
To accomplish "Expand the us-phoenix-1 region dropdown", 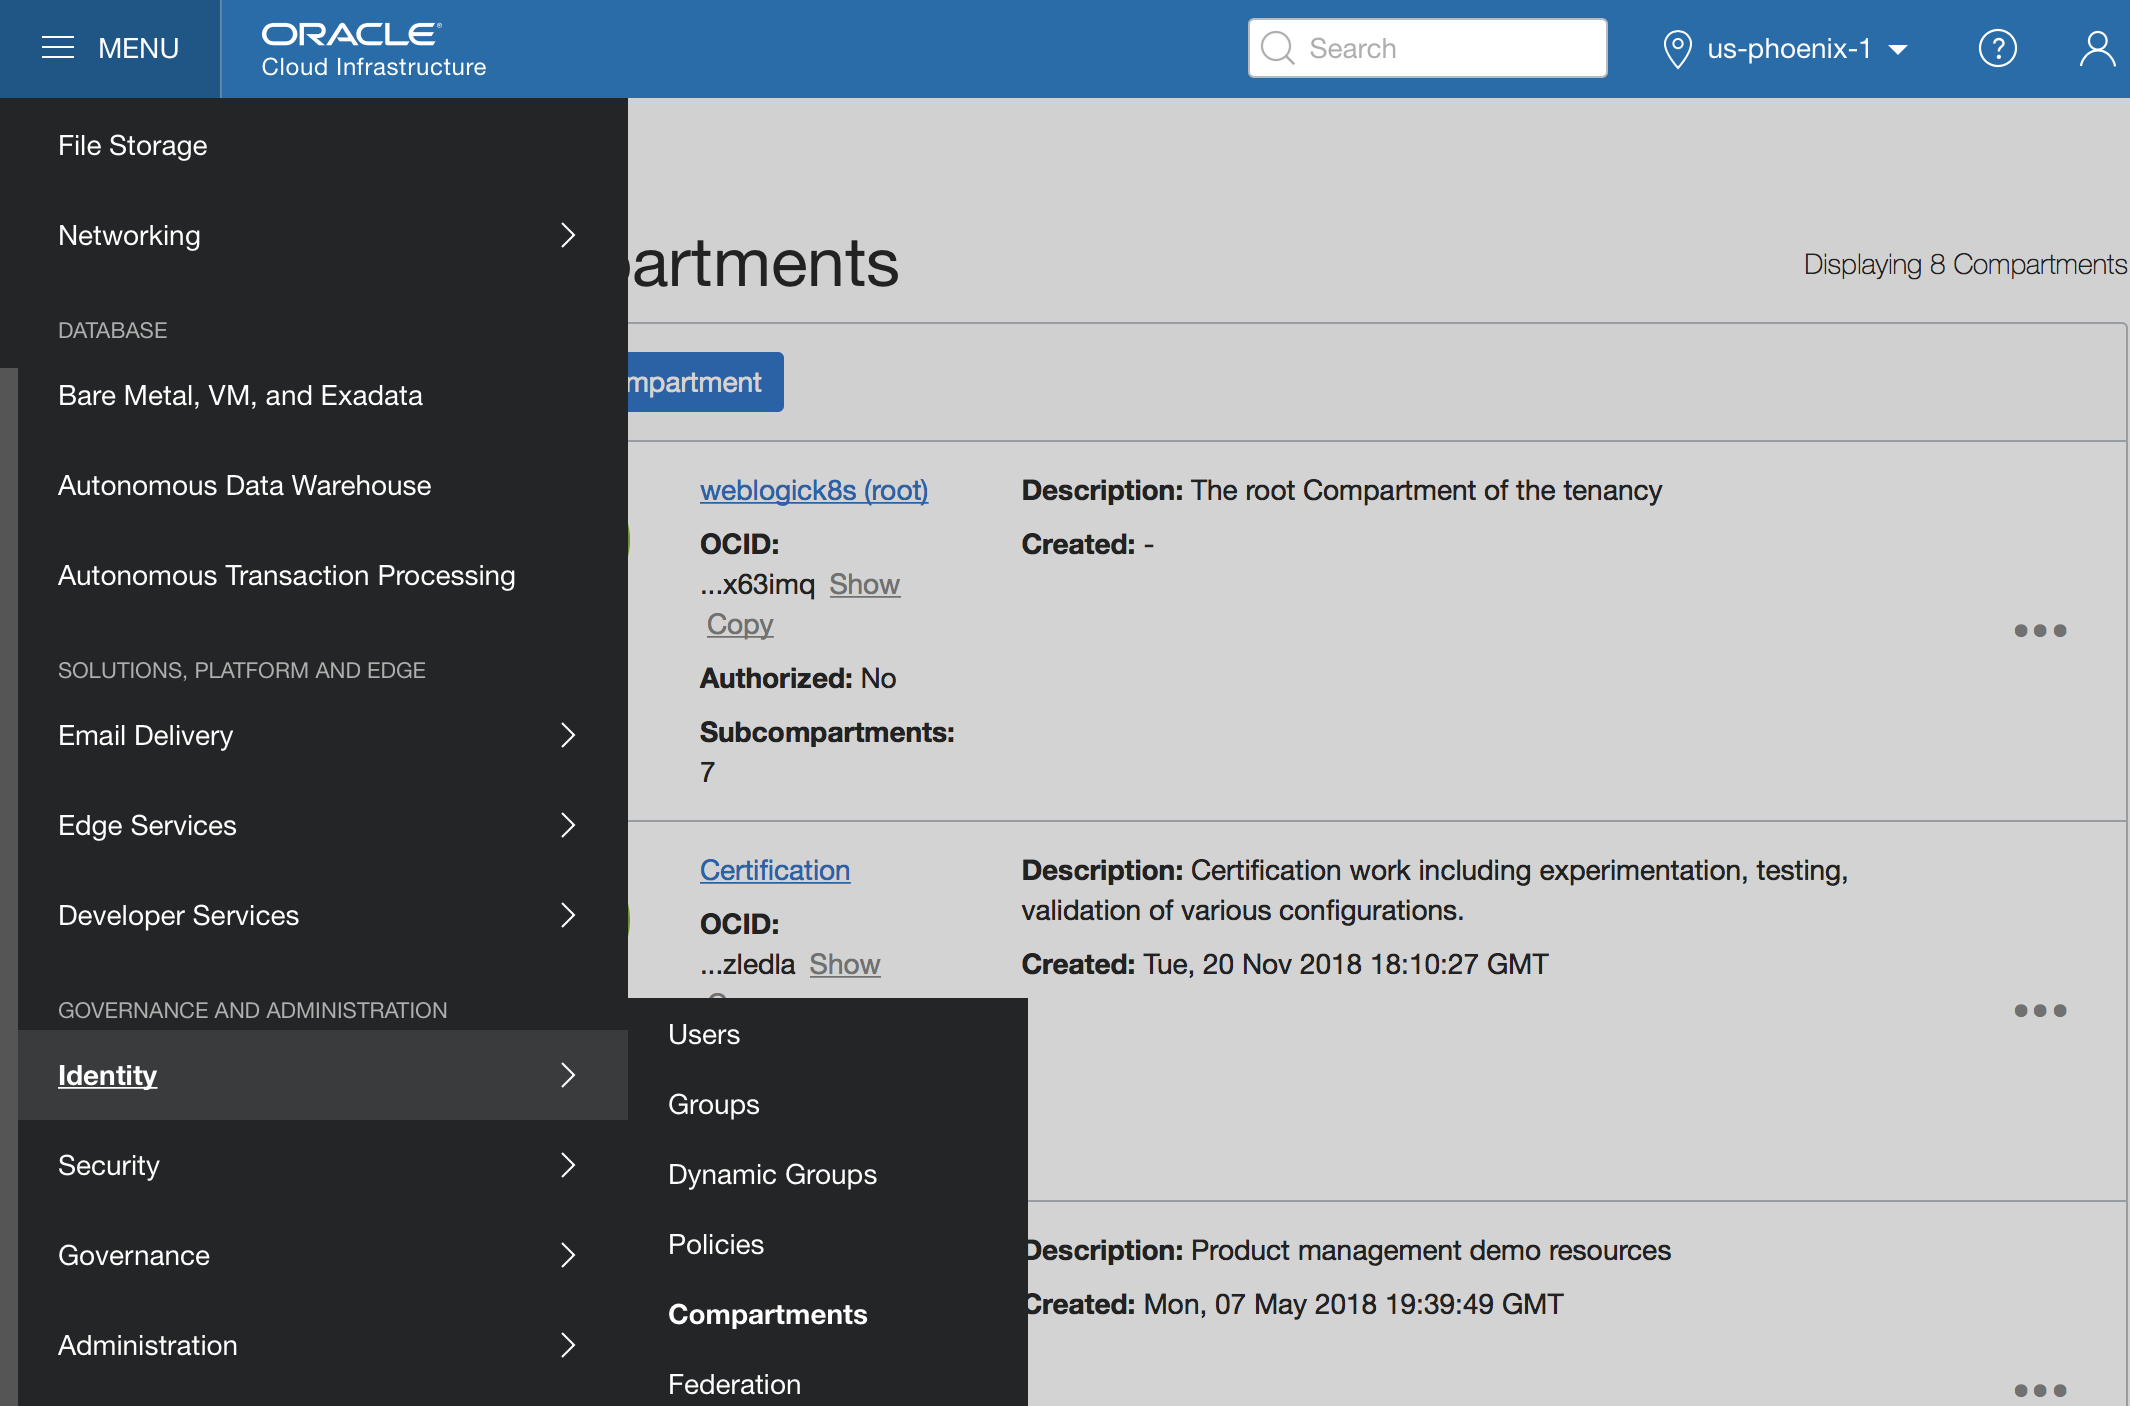I will point(1898,49).
